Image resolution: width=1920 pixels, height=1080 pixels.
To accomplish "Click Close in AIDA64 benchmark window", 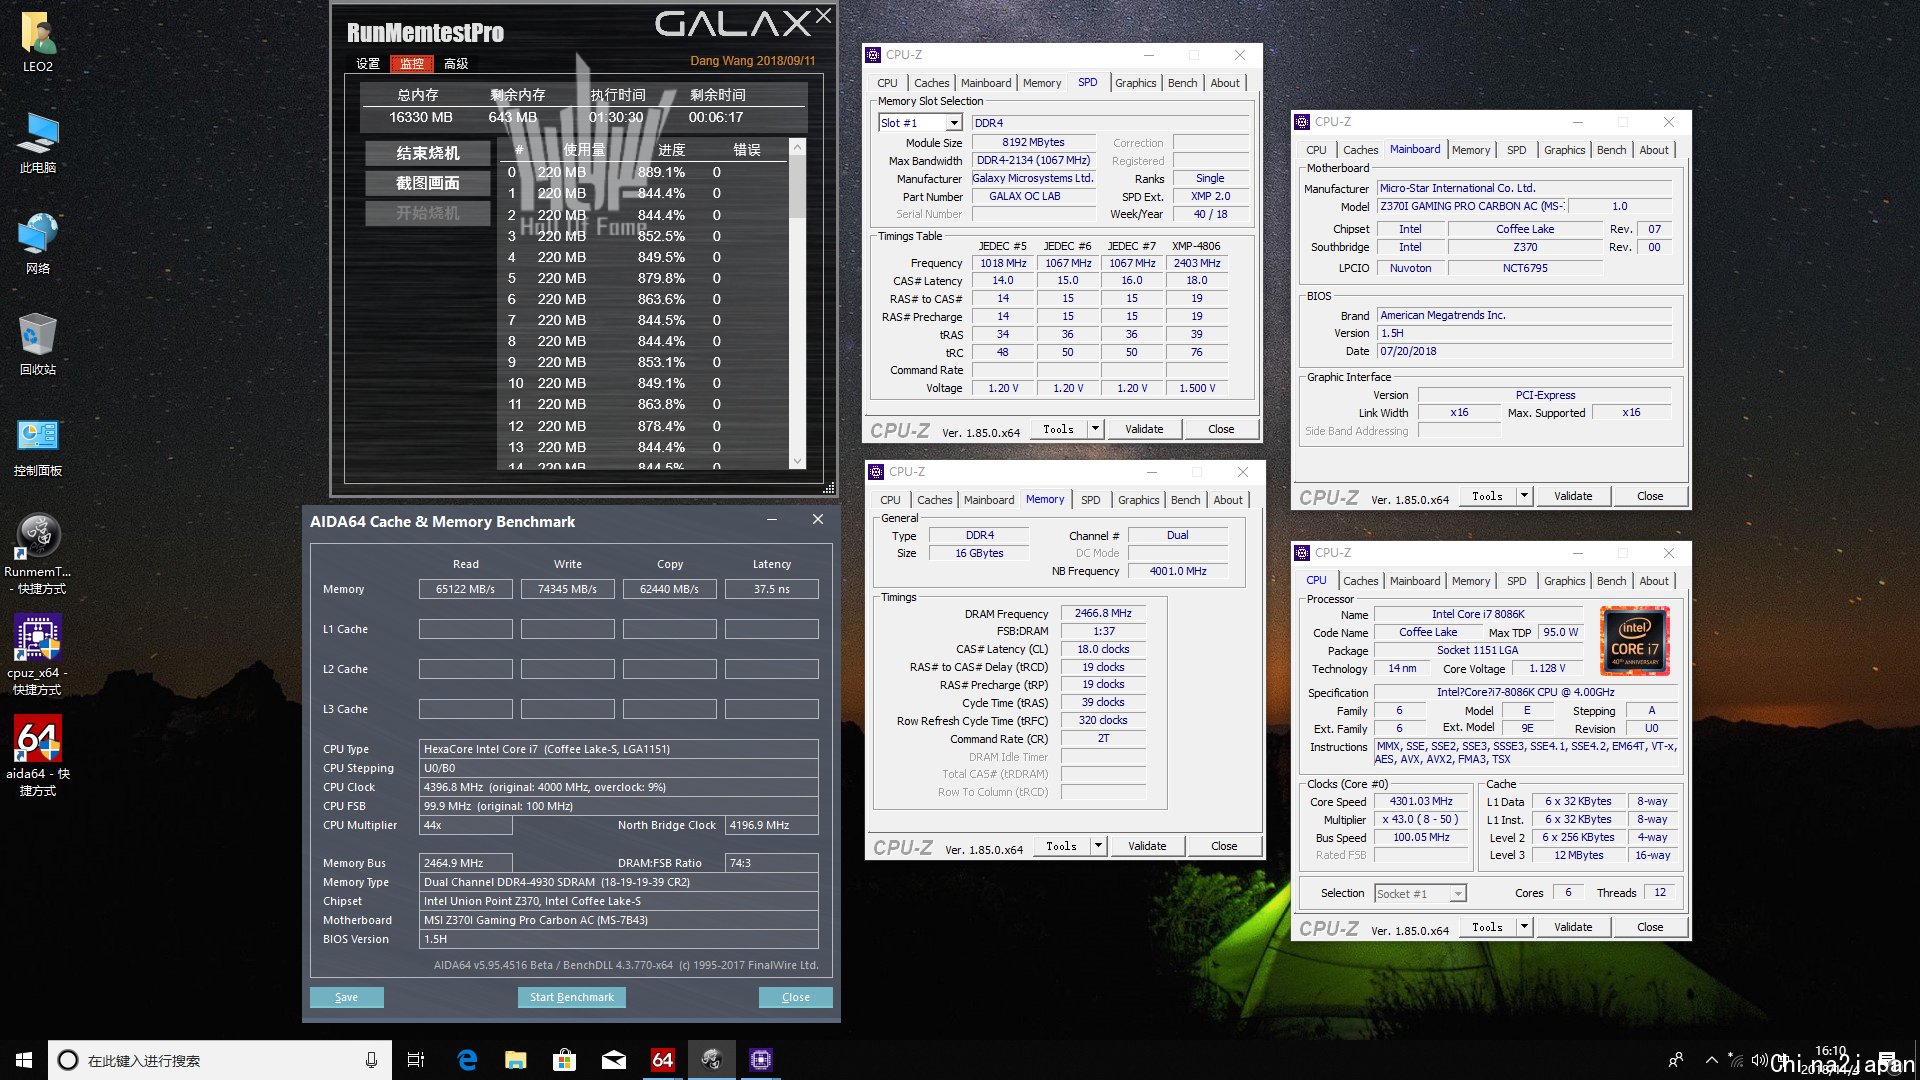I will click(x=796, y=997).
